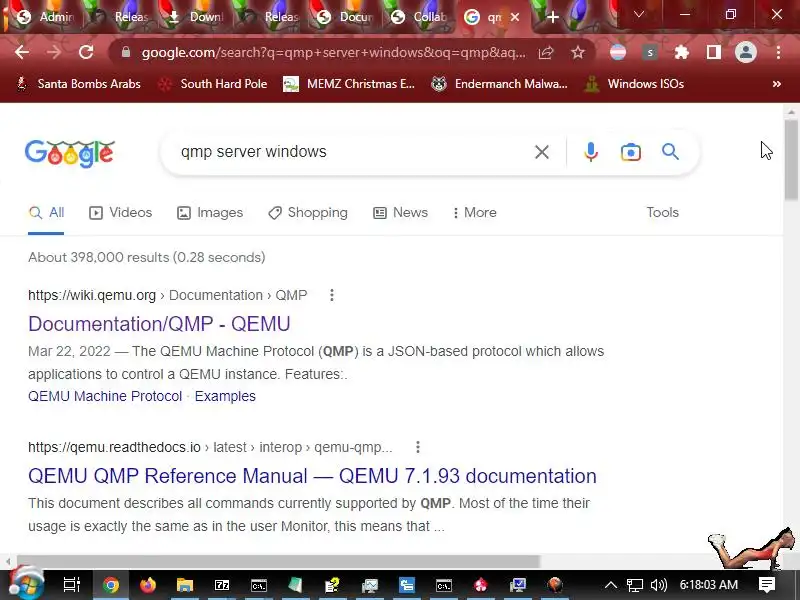The height and width of the screenshot is (600, 800).
Task: Open the Chrome three-dot menu
Action: tap(778, 52)
